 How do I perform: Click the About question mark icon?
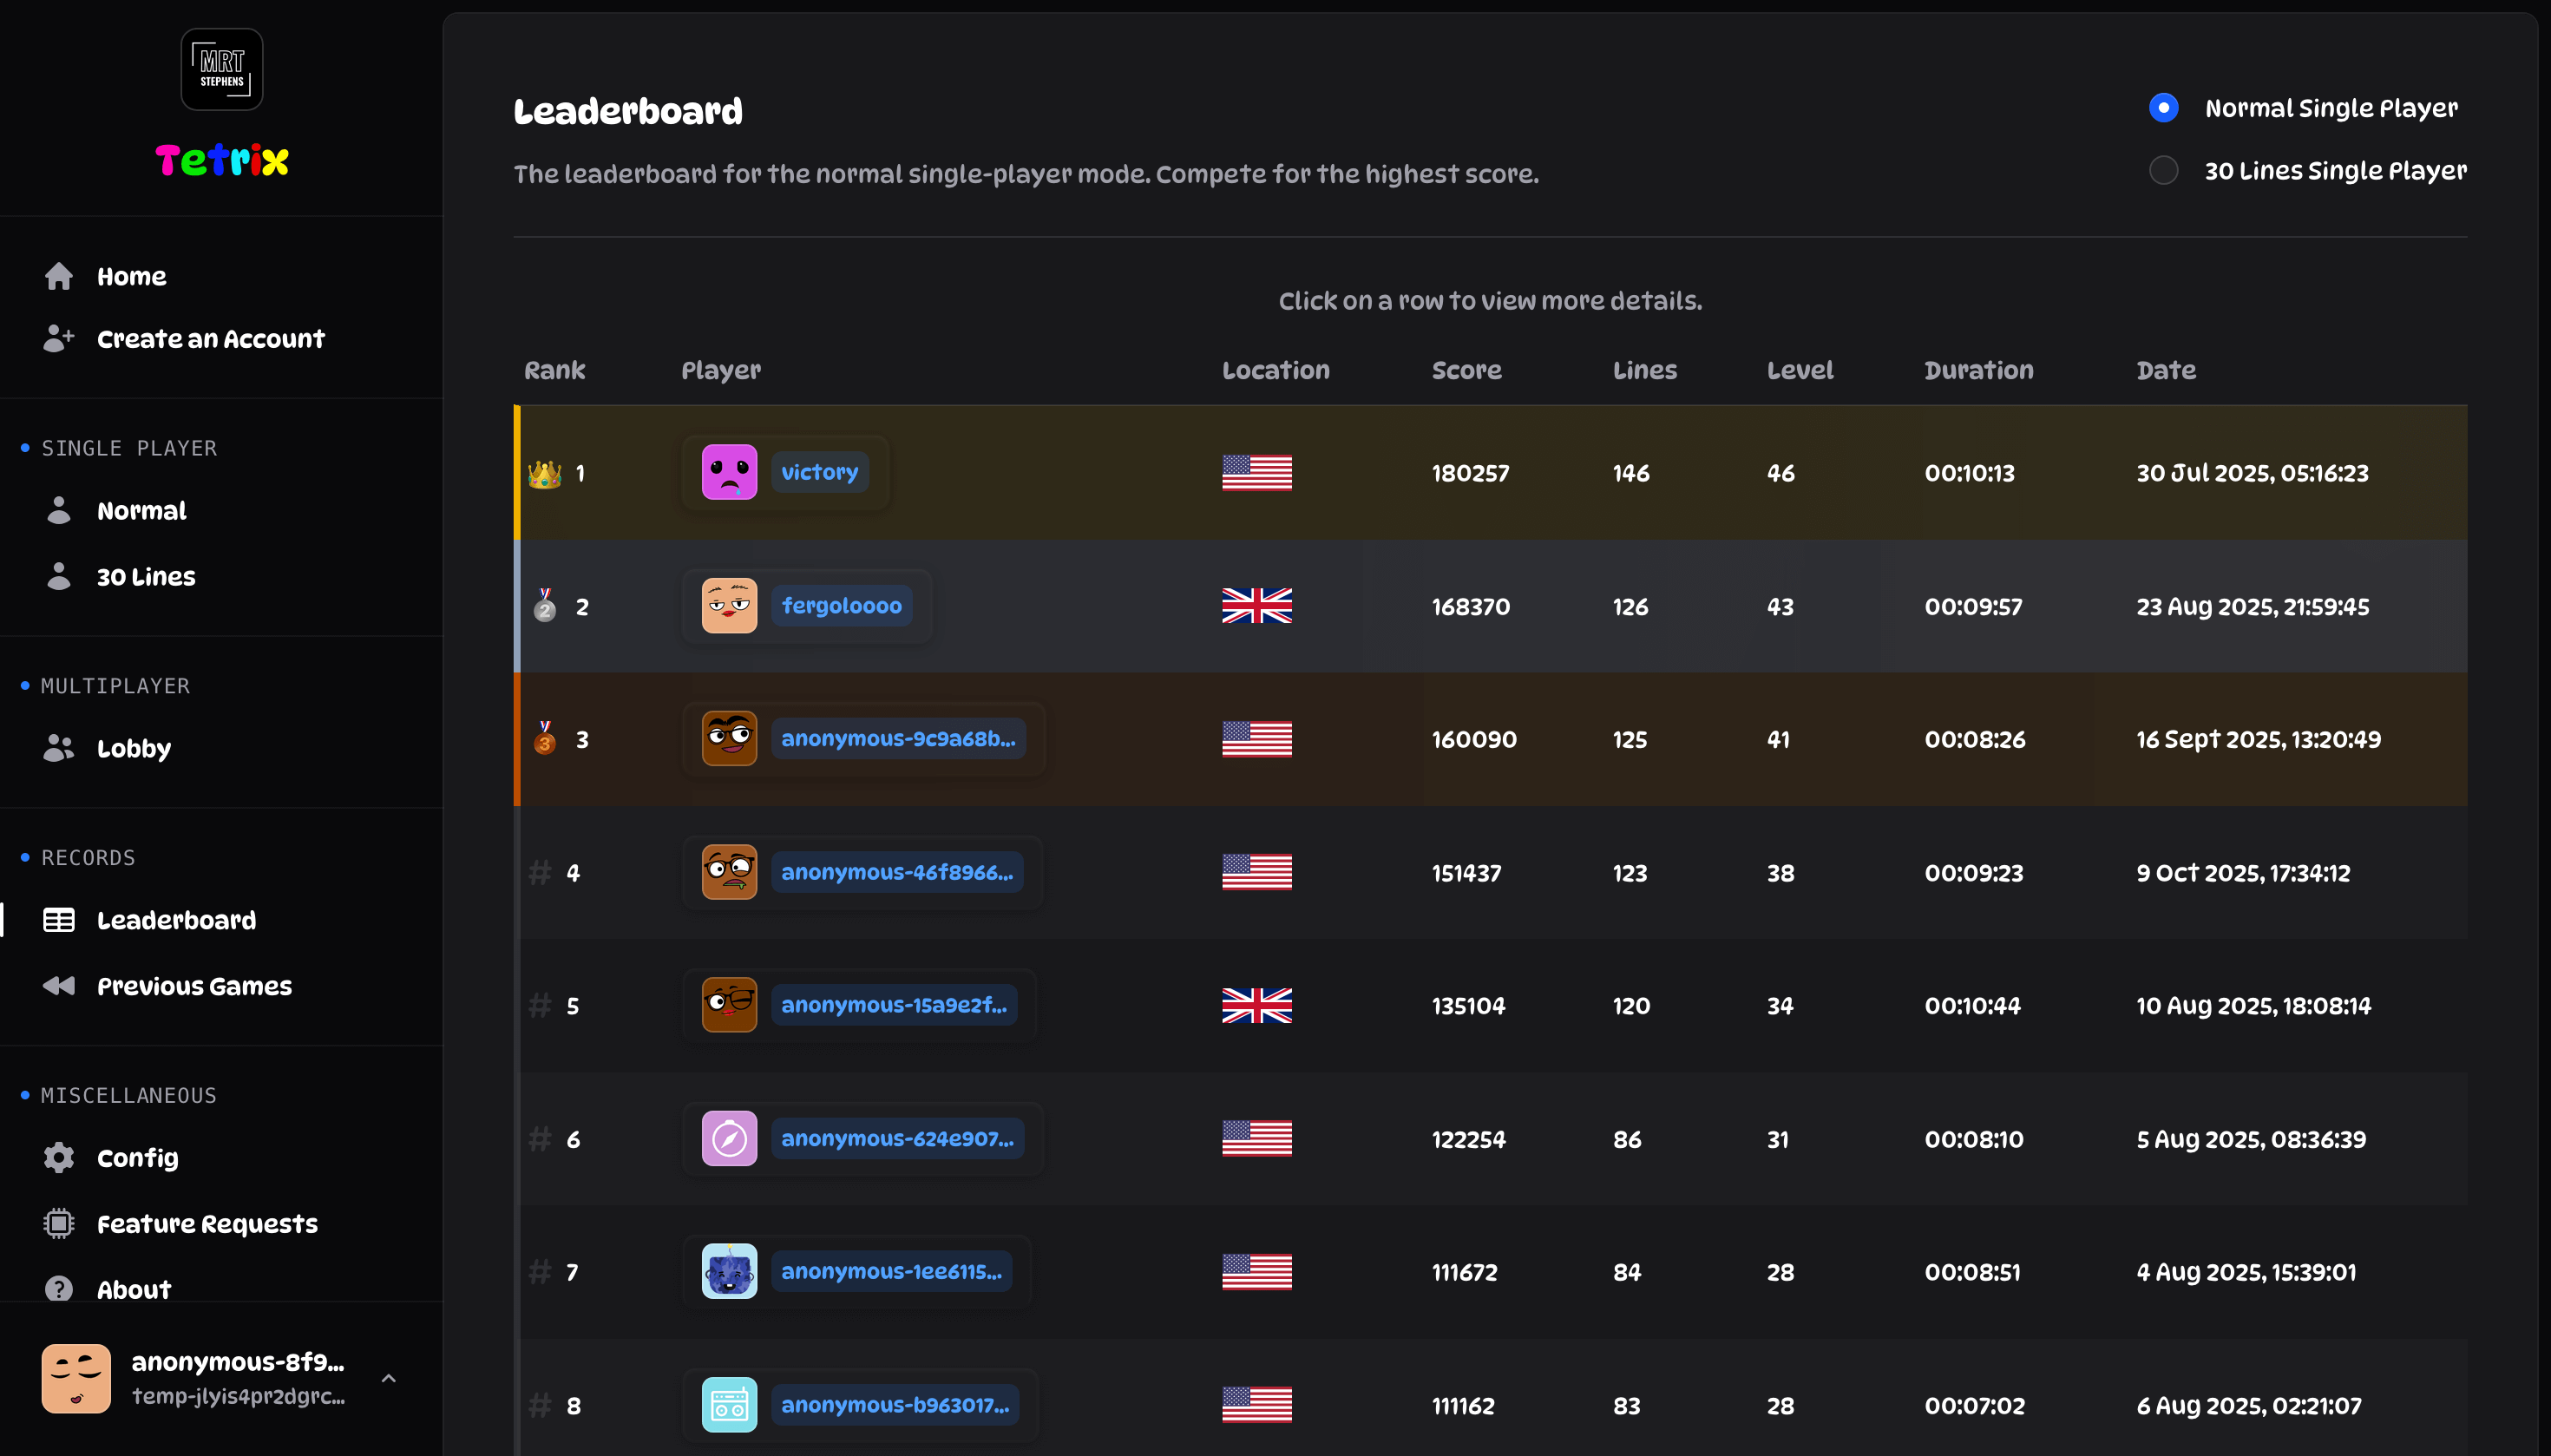point(59,1288)
